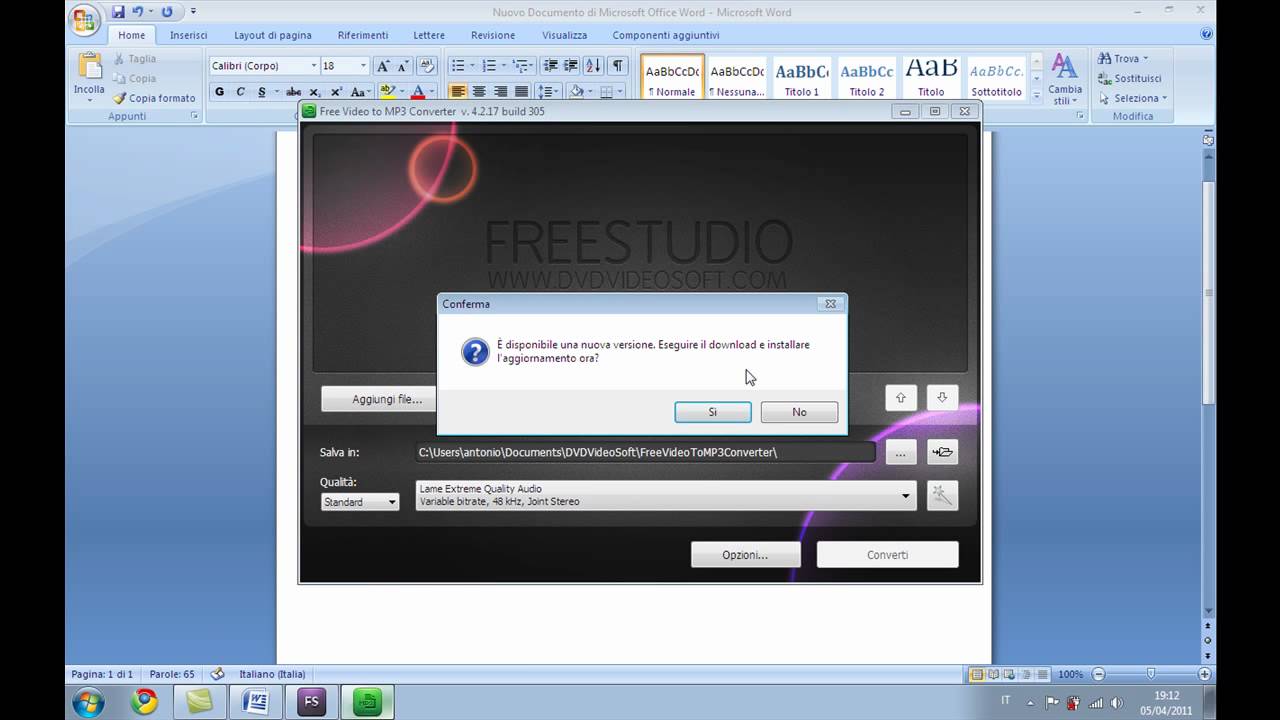Switch to Visualizza tab

[565, 35]
